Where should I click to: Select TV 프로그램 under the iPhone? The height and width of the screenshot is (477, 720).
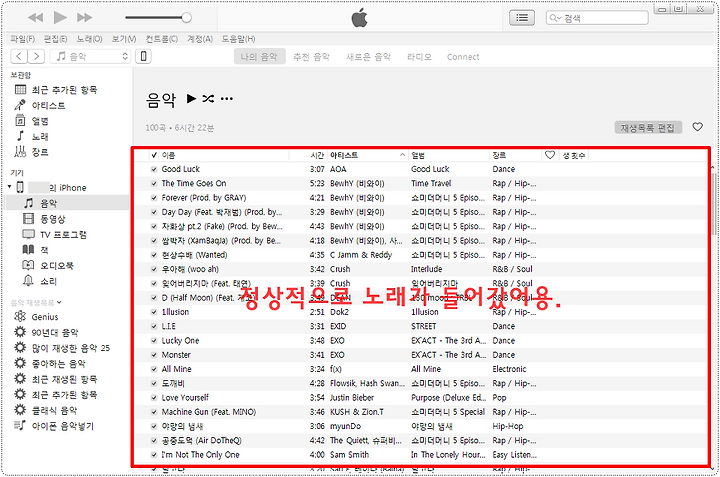pyautogui.click(x=63, y=234)
